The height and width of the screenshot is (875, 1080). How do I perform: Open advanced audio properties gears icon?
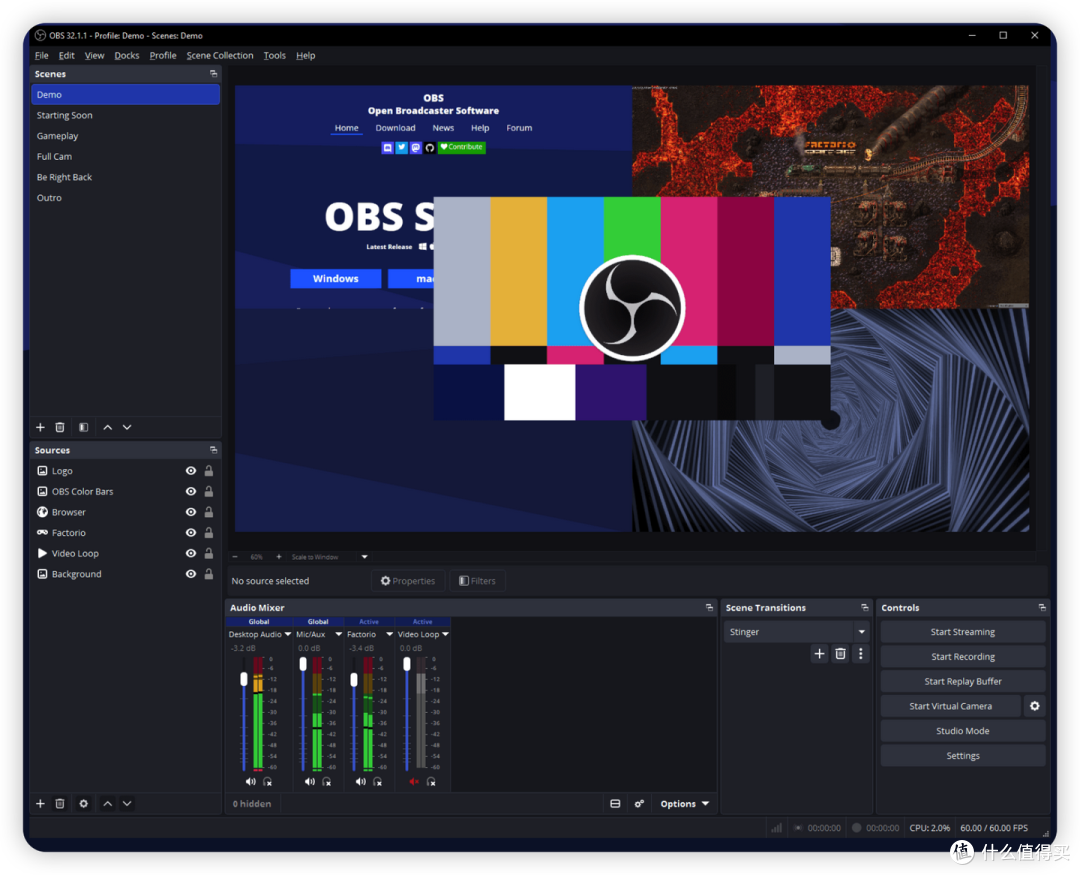pyautogui.click(x=639, y=803)
